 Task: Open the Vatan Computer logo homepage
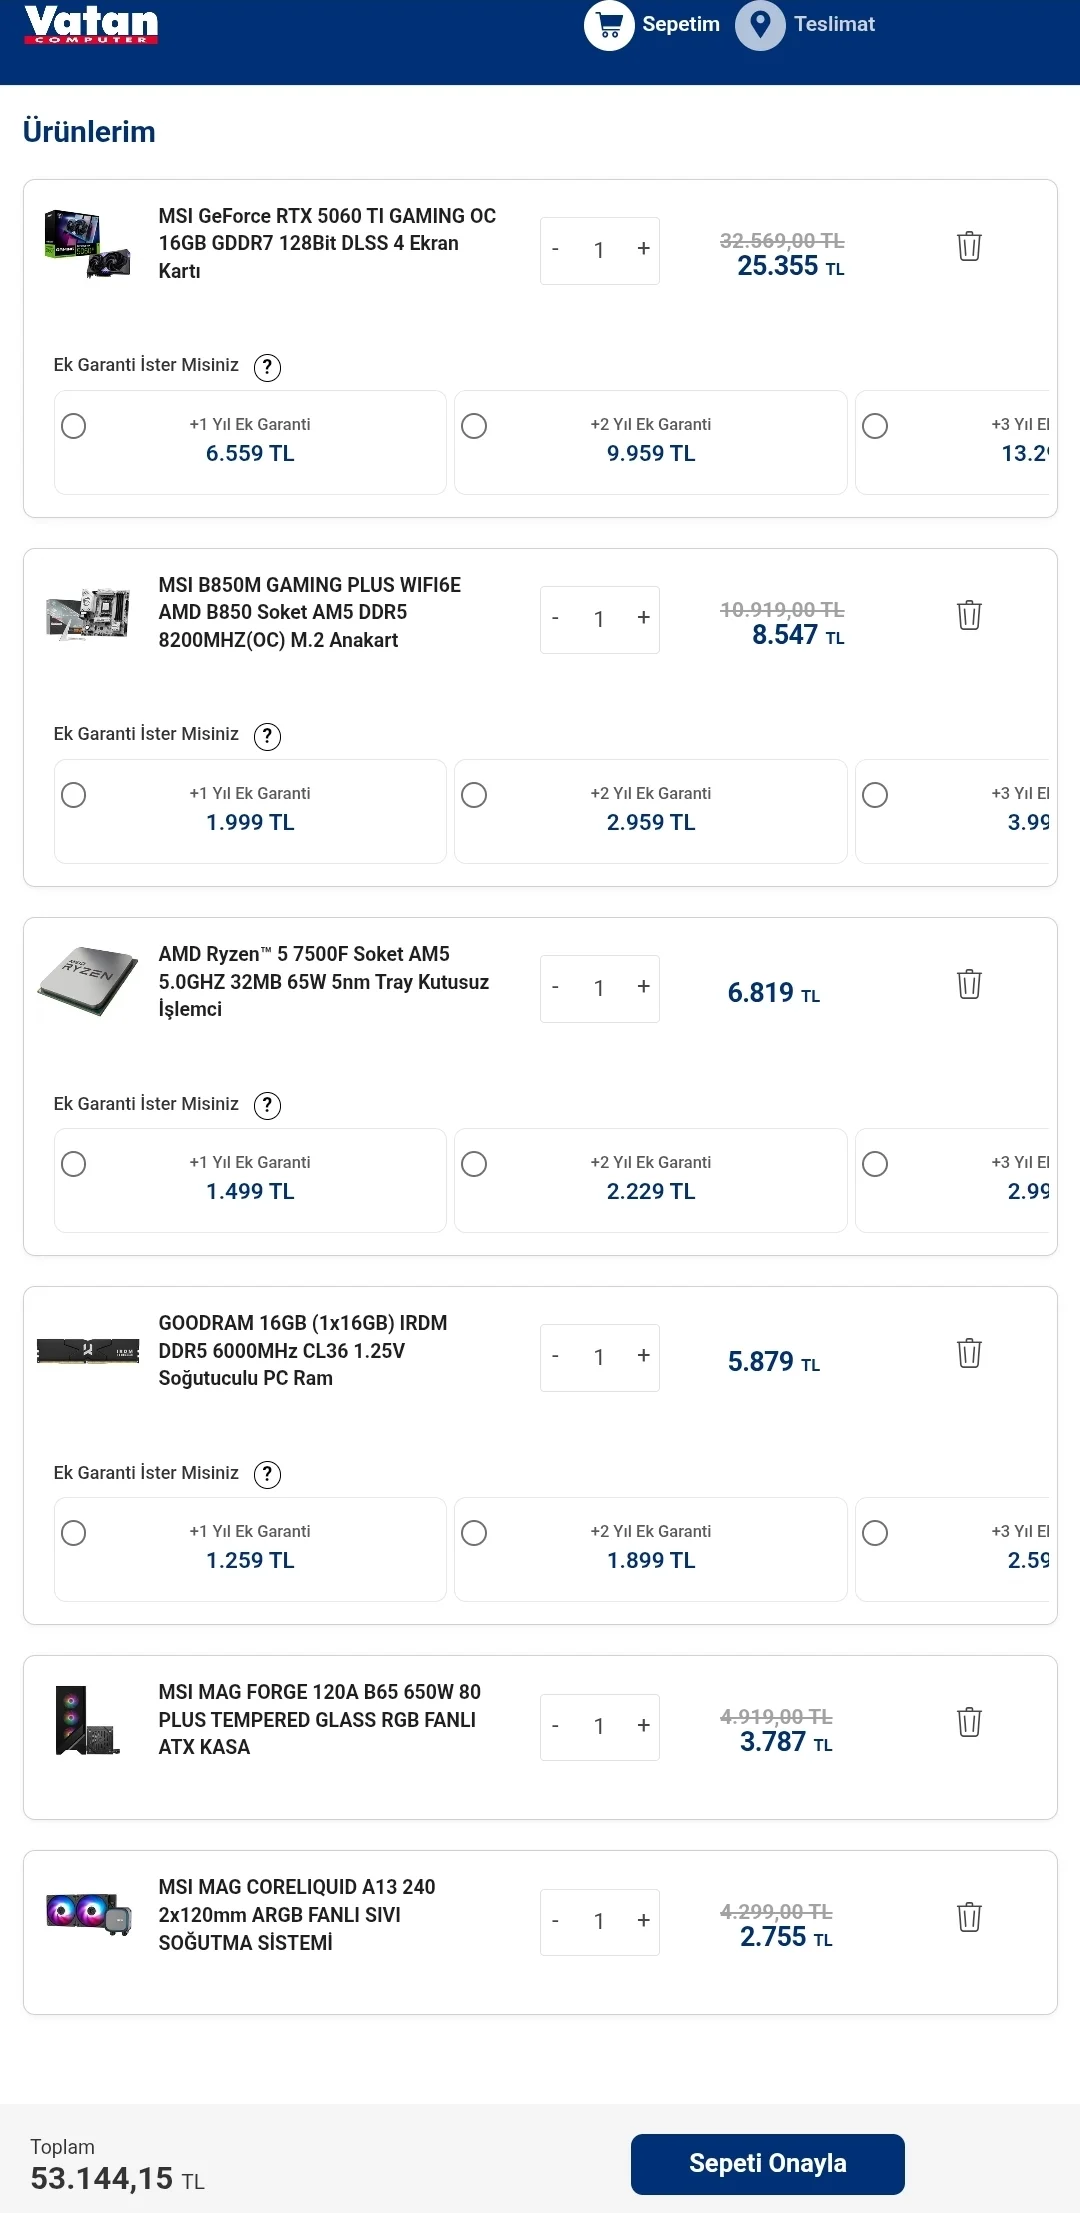tap(91, 25)
